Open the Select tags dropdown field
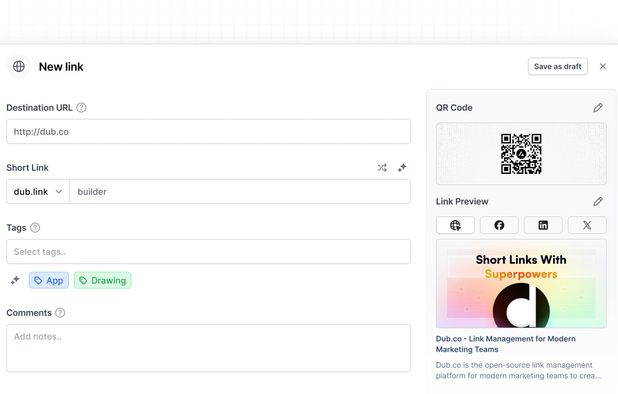This screenshot has width=618, height=394. [x=208, y=251]
